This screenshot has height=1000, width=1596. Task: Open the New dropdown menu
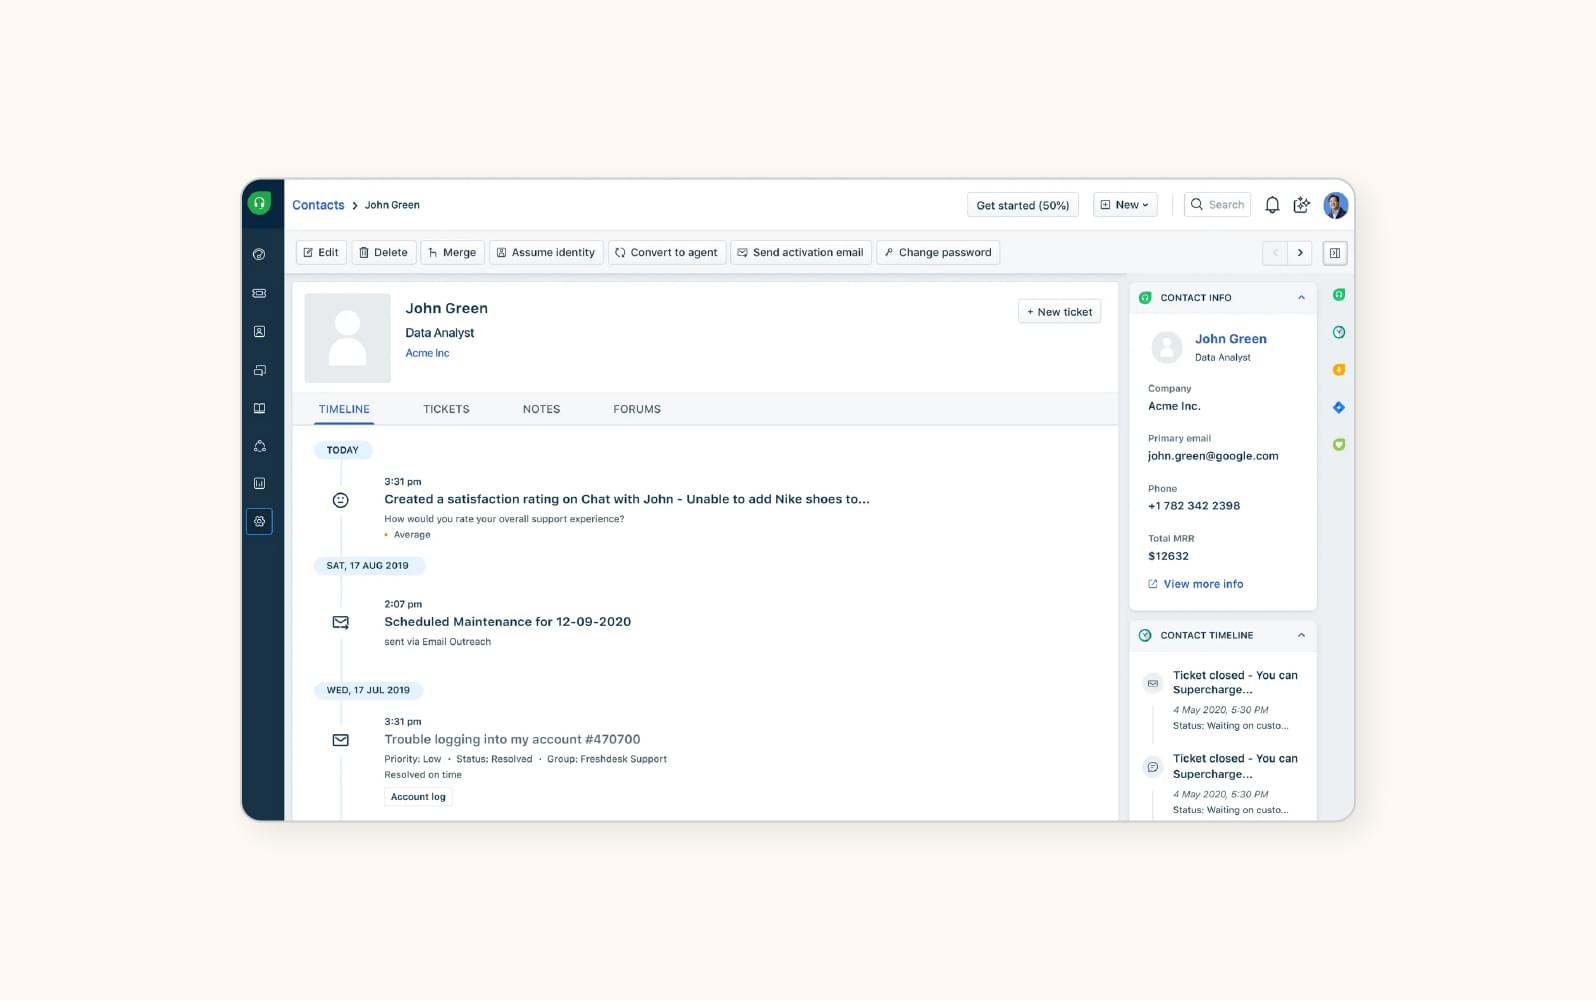[1126, 205]
